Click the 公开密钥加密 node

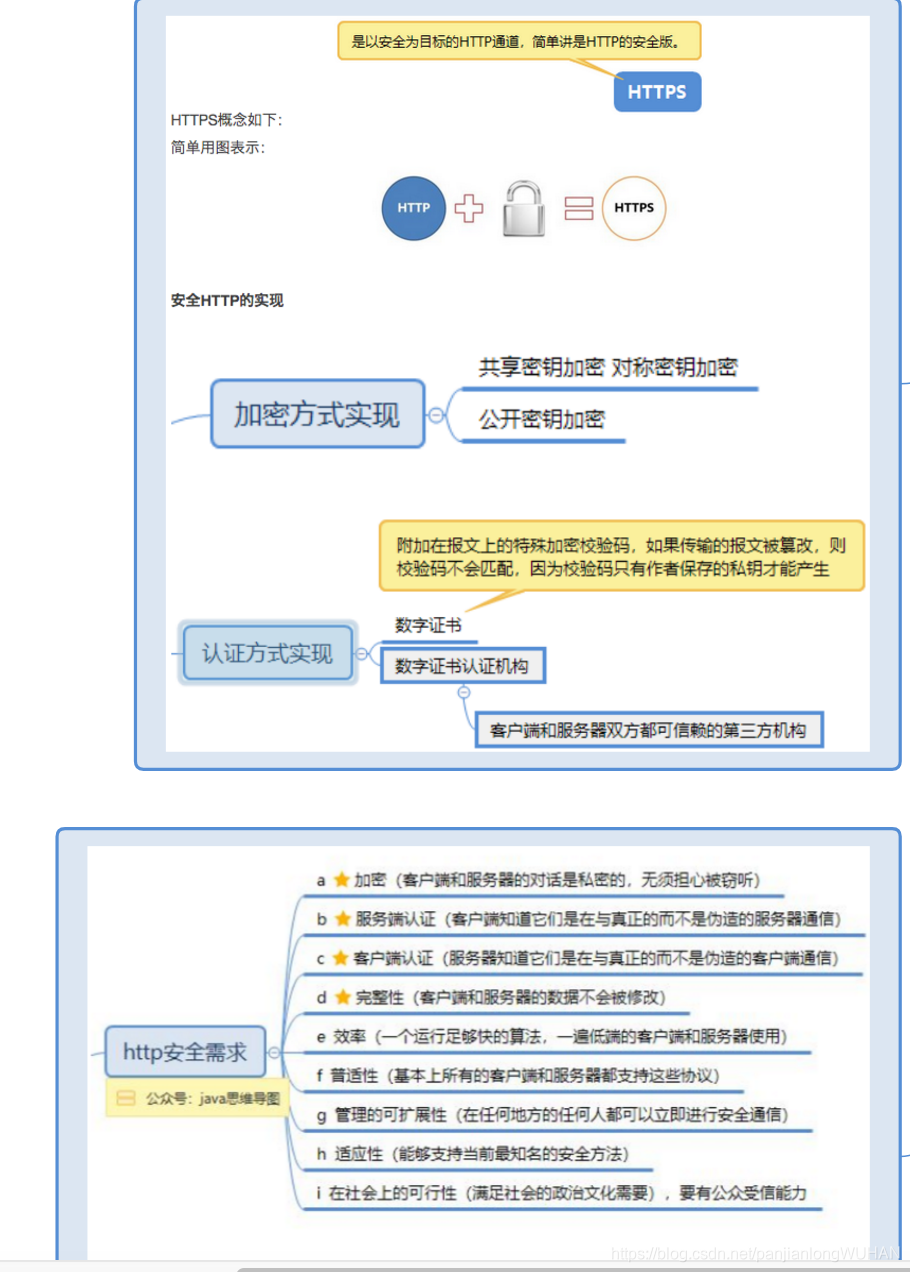[542, 419]
